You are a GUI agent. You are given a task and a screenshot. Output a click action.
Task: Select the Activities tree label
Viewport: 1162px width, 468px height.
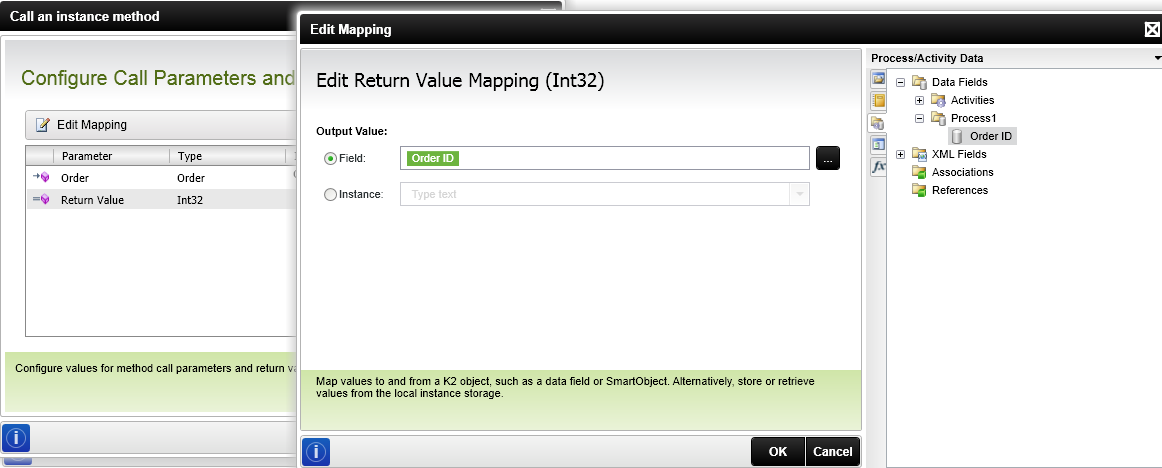(972, 100)
